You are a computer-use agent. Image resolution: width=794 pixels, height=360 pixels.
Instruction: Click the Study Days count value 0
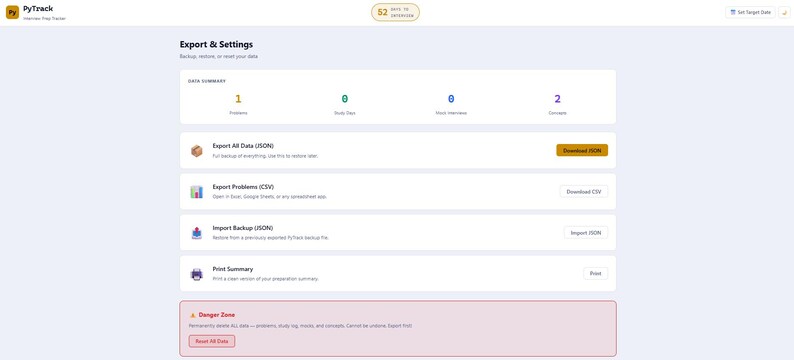[x=344, y=99]
